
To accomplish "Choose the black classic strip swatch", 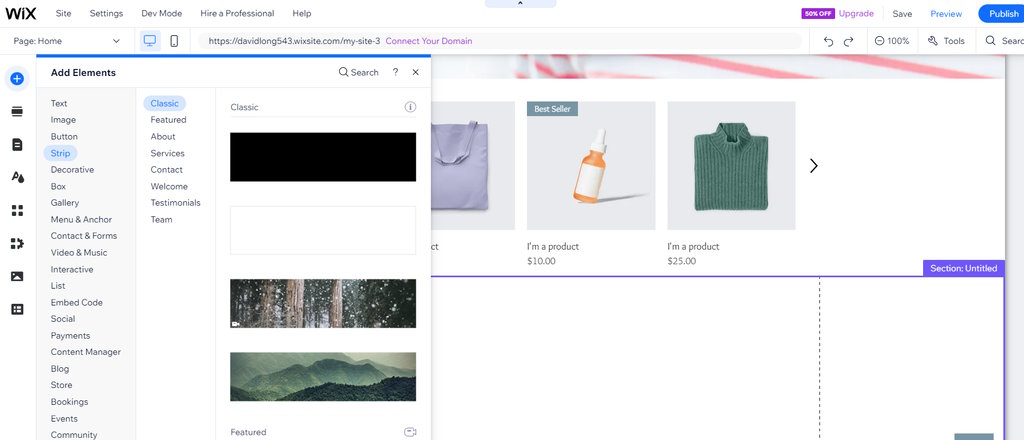I will pyautogui.click(x=322, y=157).
